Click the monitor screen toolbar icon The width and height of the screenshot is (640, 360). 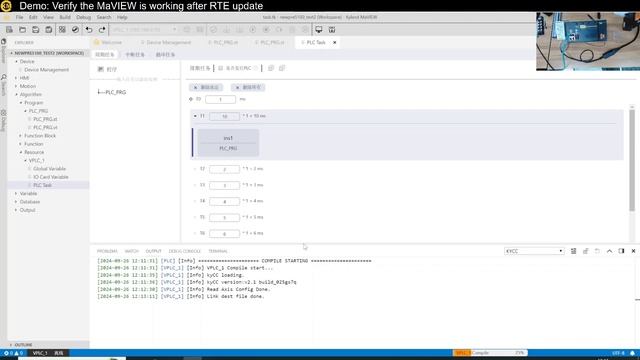[x=319, y=30]
